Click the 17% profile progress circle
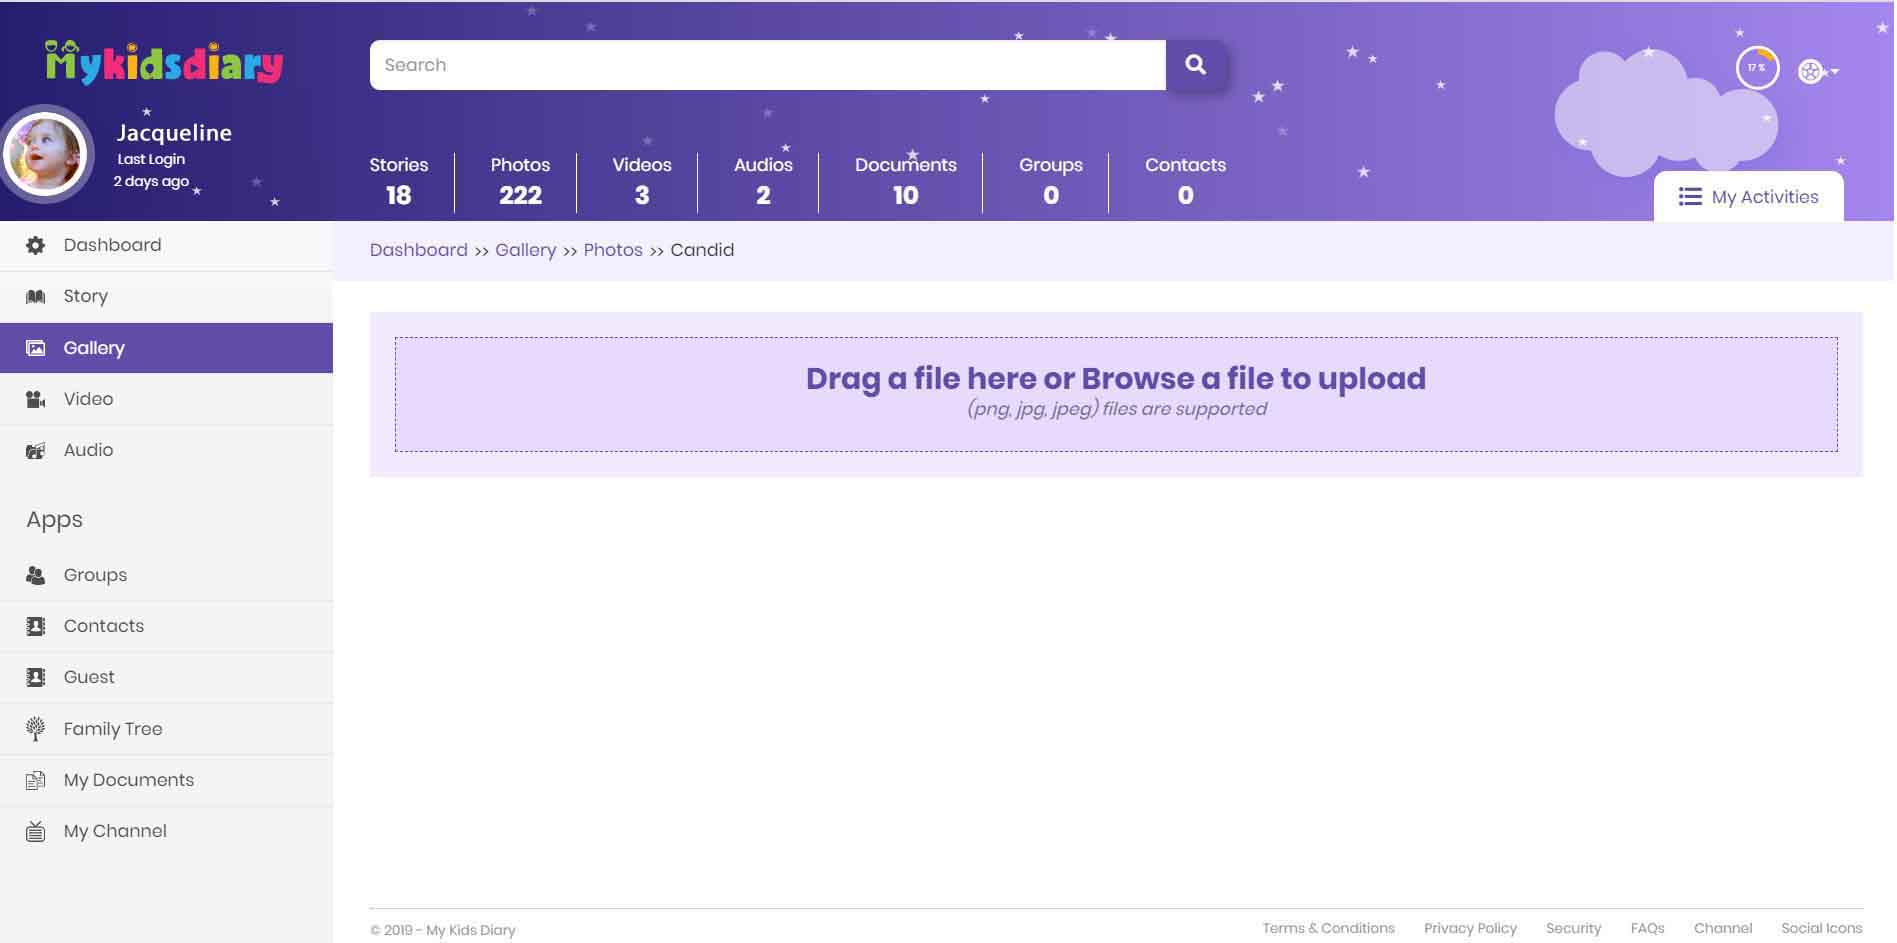The height and width of the screenshot is (943, 1897). click(1757, 68)
